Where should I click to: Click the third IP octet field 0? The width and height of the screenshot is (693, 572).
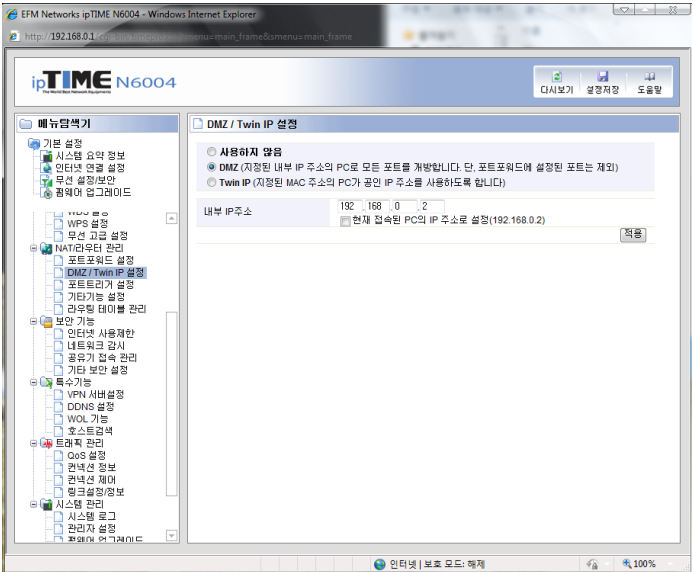(405, 206)
